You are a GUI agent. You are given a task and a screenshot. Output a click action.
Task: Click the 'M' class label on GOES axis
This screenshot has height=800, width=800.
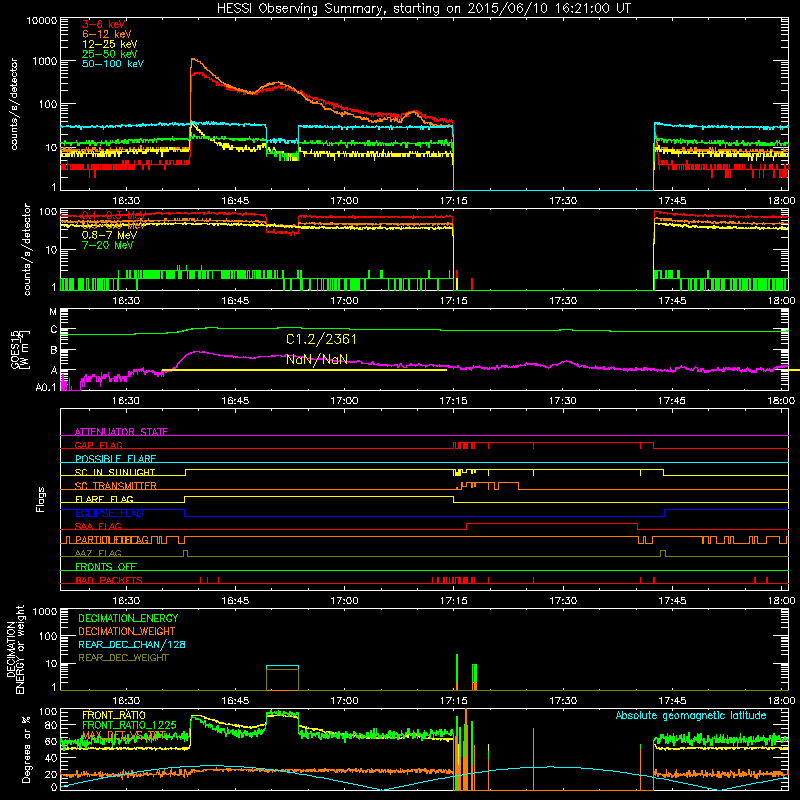(x=53, y=312)
